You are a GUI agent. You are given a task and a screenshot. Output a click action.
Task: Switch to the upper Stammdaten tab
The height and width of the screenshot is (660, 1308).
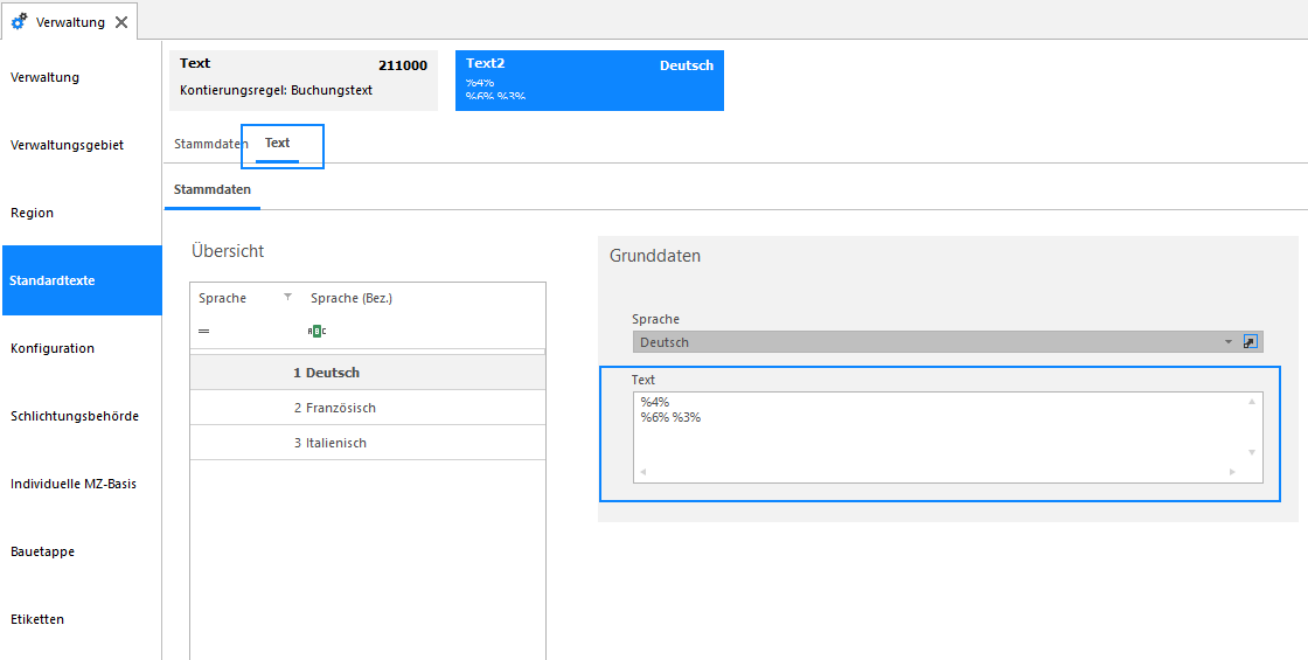click(211, 144)
